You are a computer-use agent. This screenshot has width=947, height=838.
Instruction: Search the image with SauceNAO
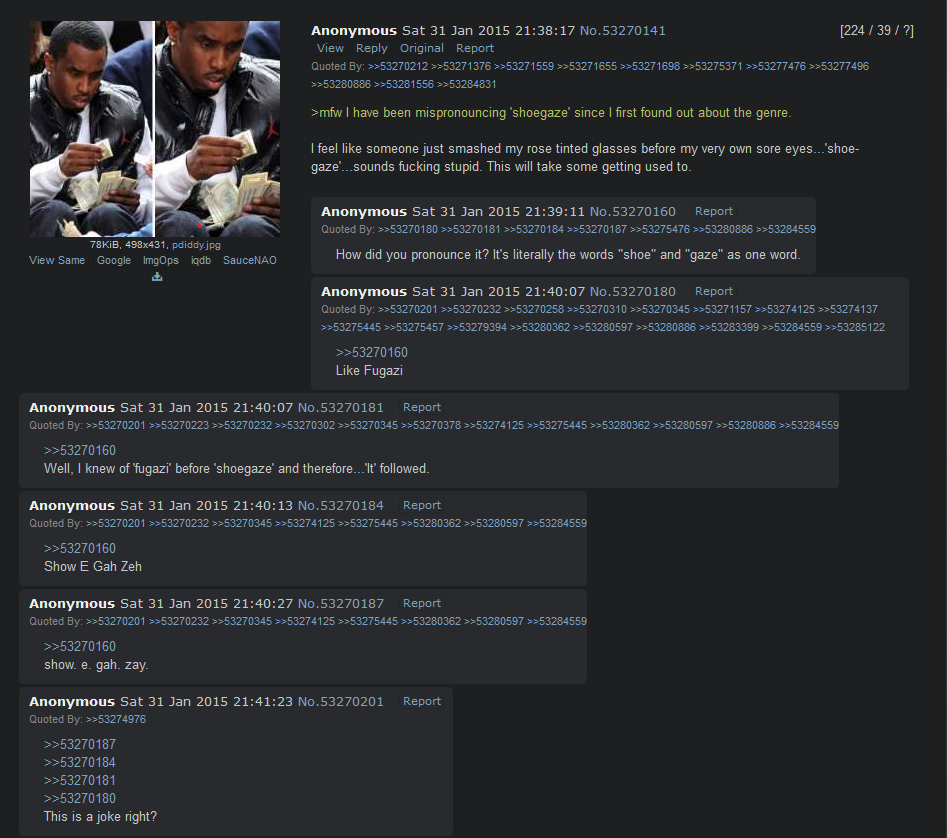click(249, 260)
